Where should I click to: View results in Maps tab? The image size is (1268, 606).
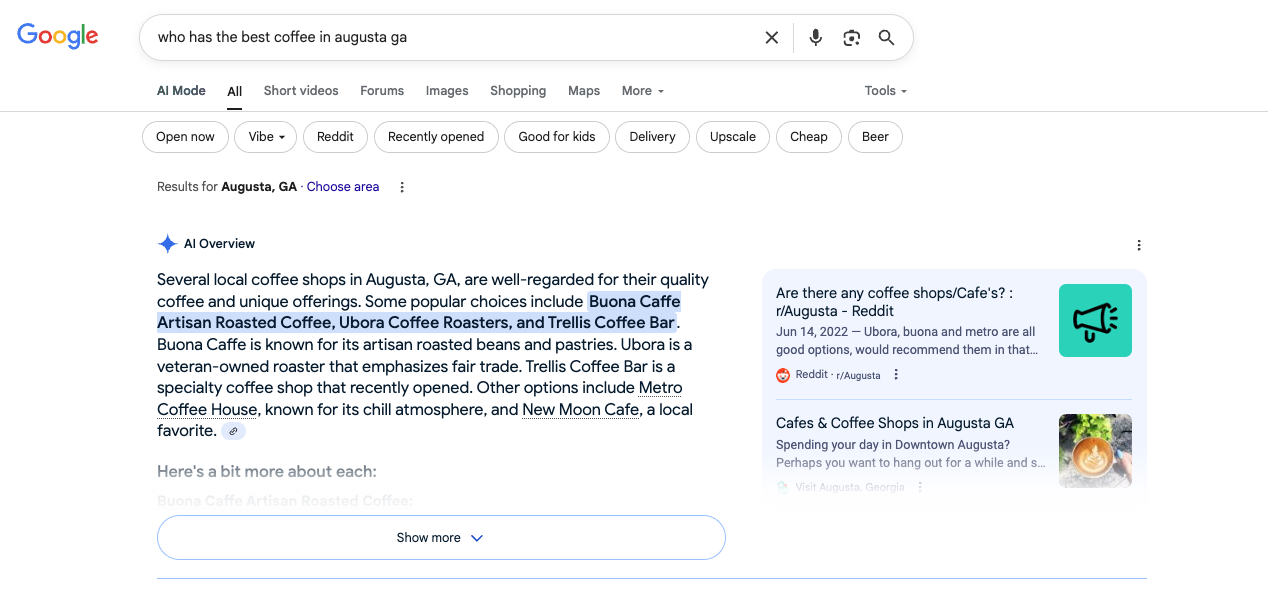tap(584, 91)
